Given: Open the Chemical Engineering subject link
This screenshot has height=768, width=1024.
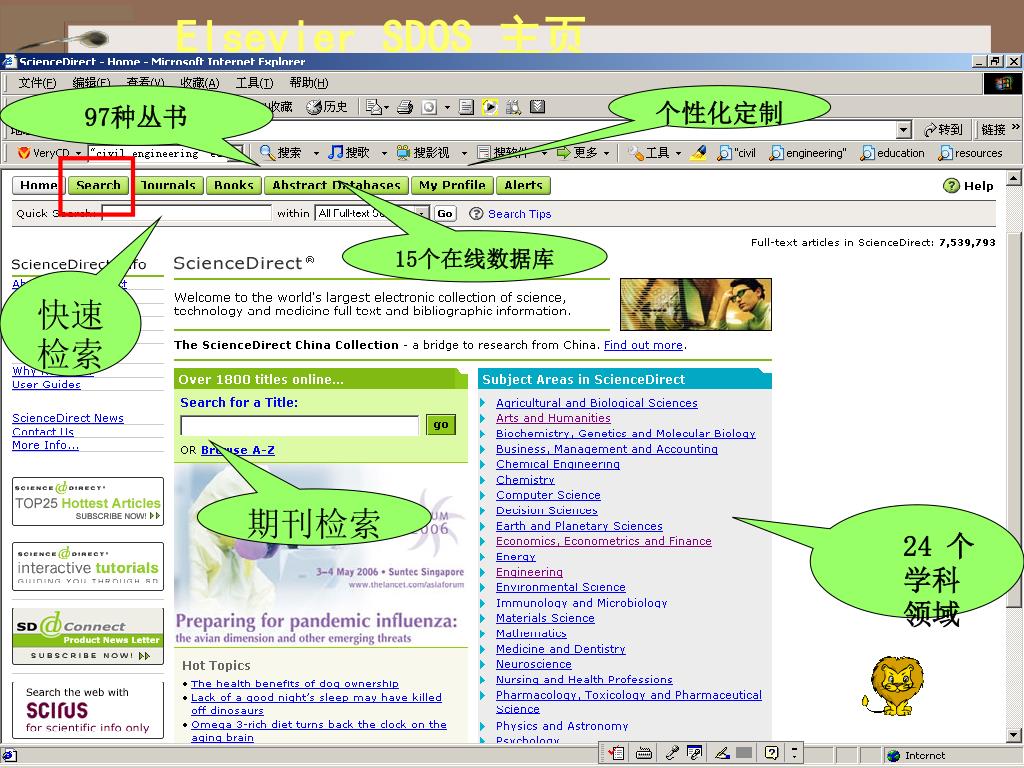Looking at the screenshot, I should 558,464.
